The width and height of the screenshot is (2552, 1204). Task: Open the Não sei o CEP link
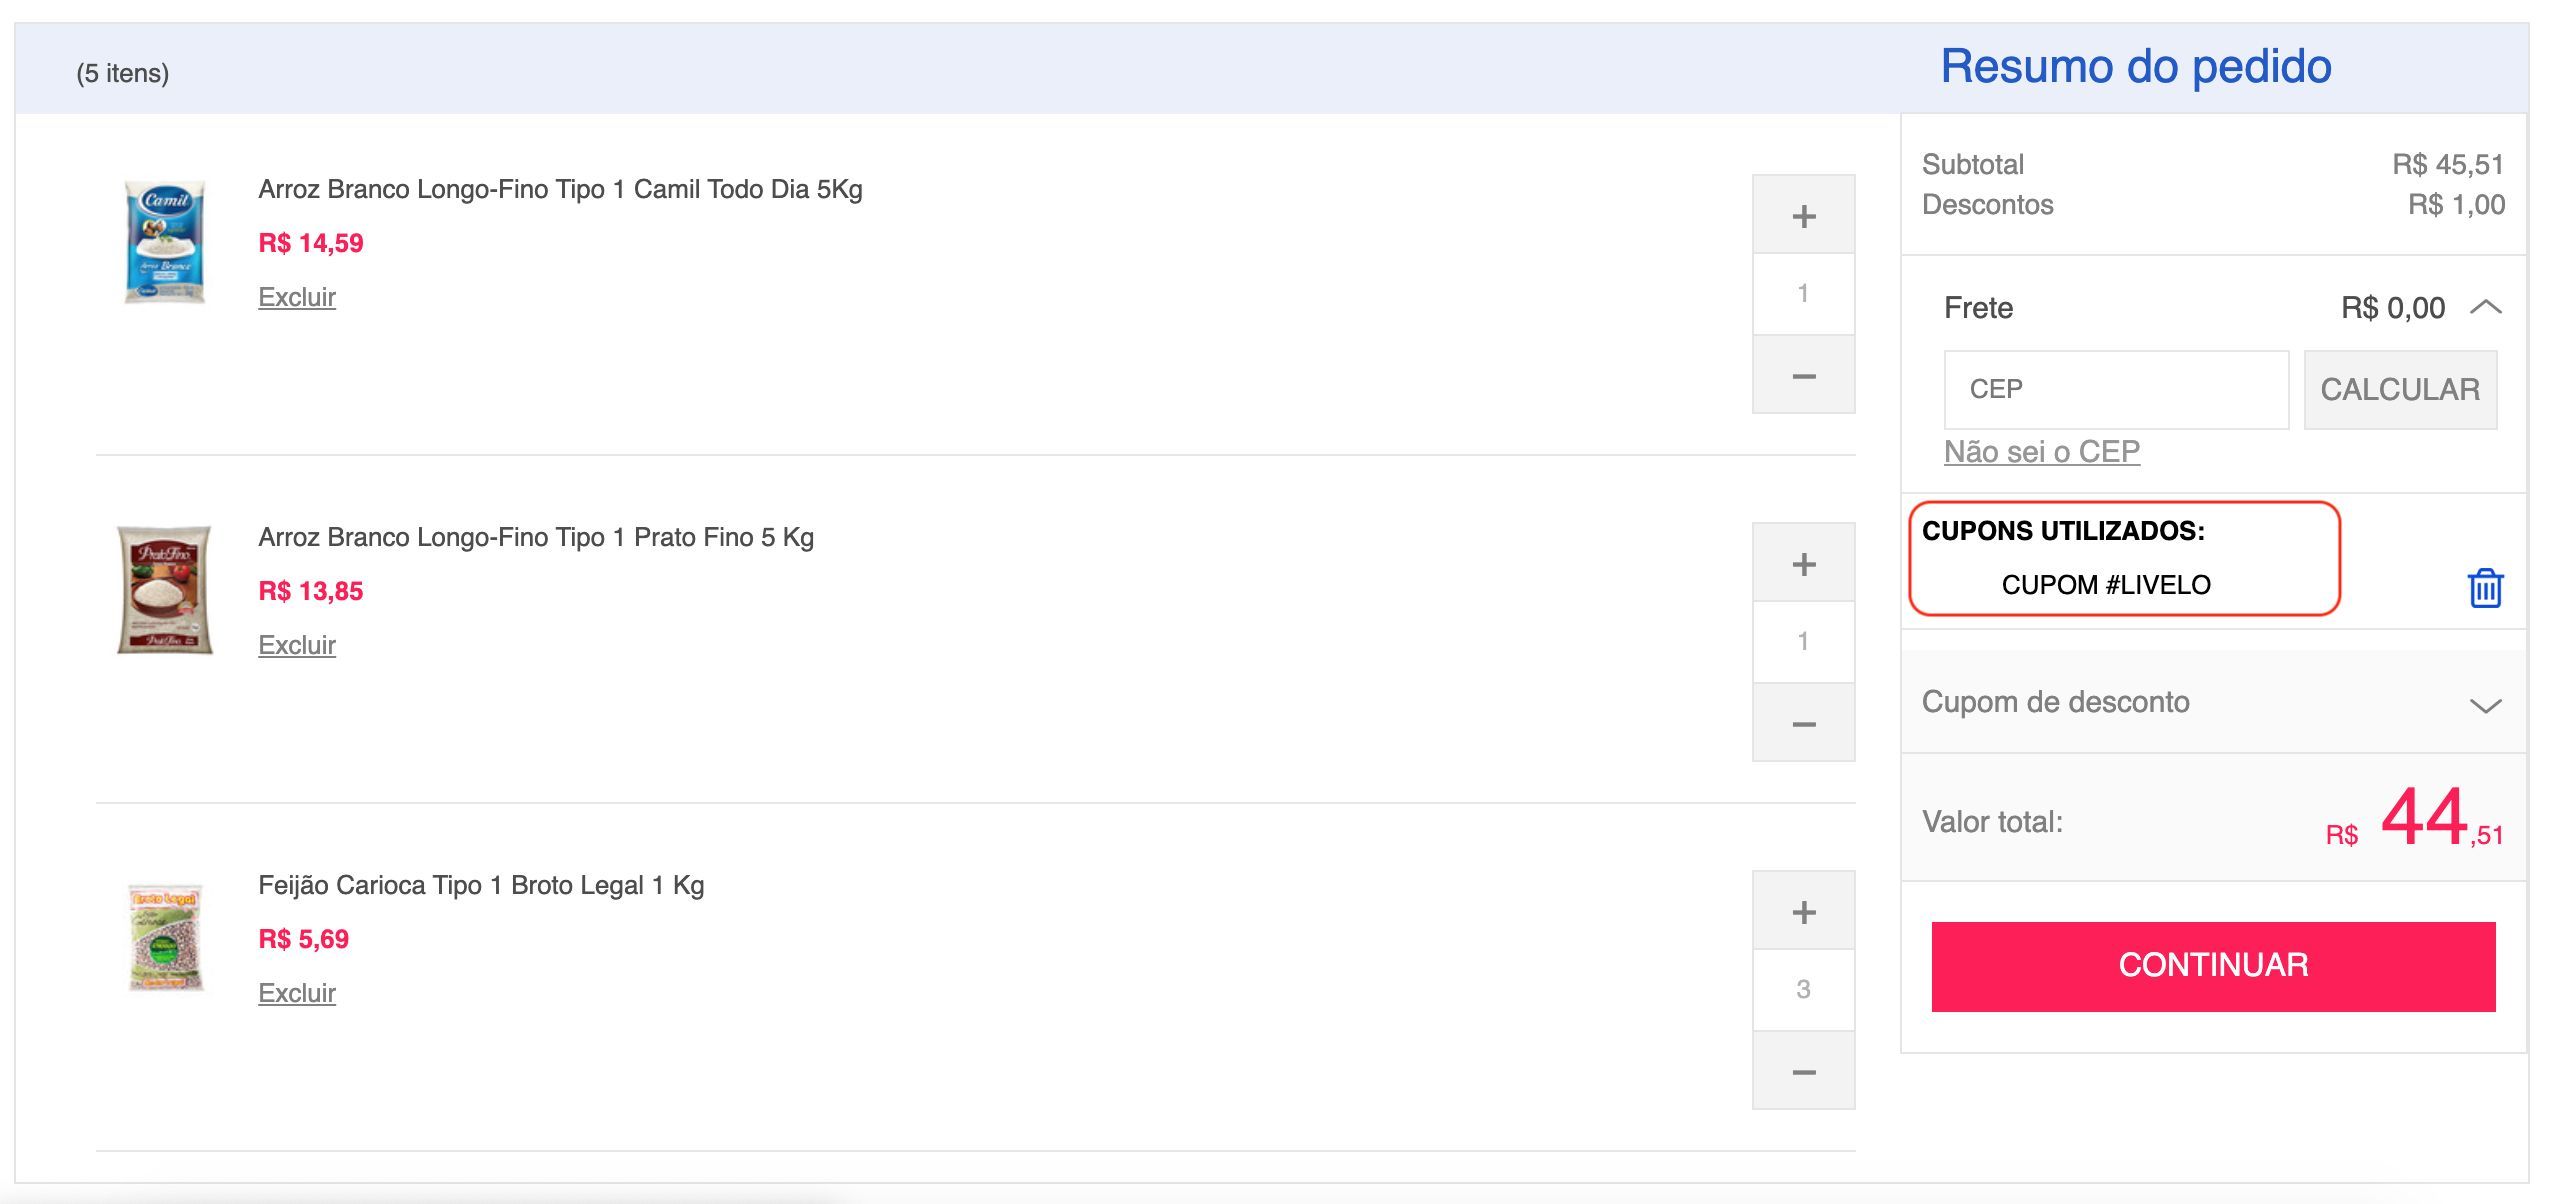point(2042,451)
